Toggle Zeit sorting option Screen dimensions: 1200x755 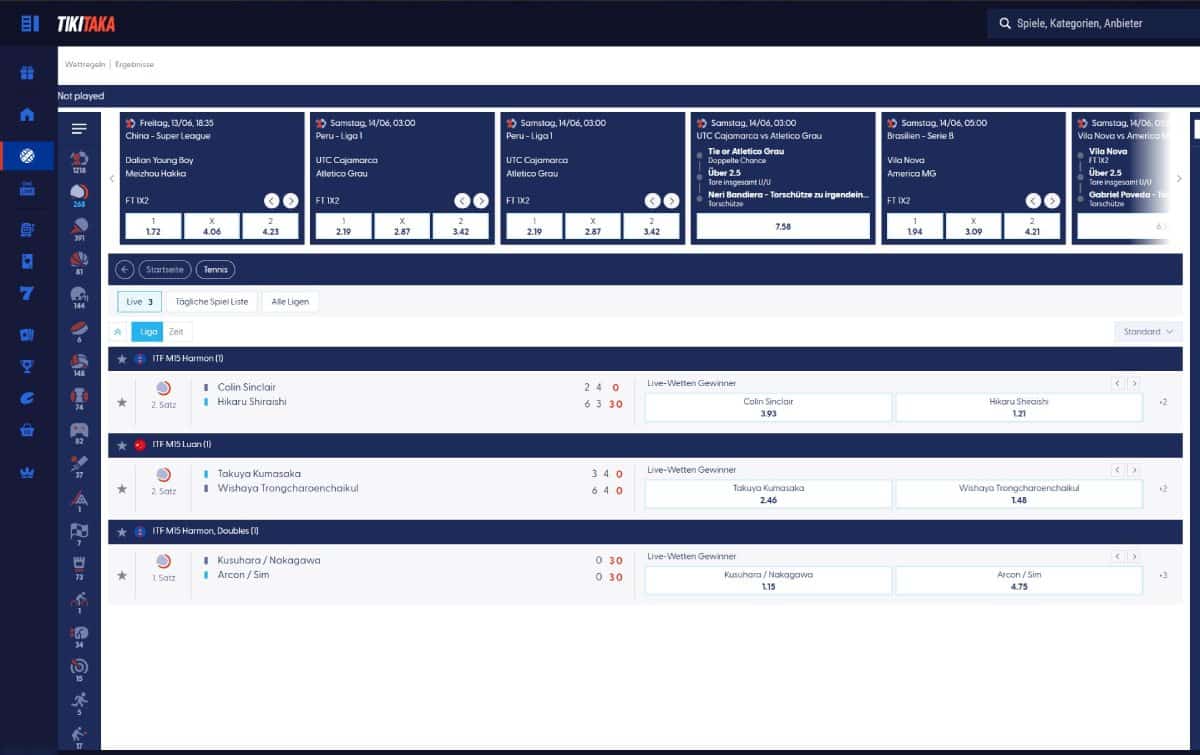[x=176, y=331]
